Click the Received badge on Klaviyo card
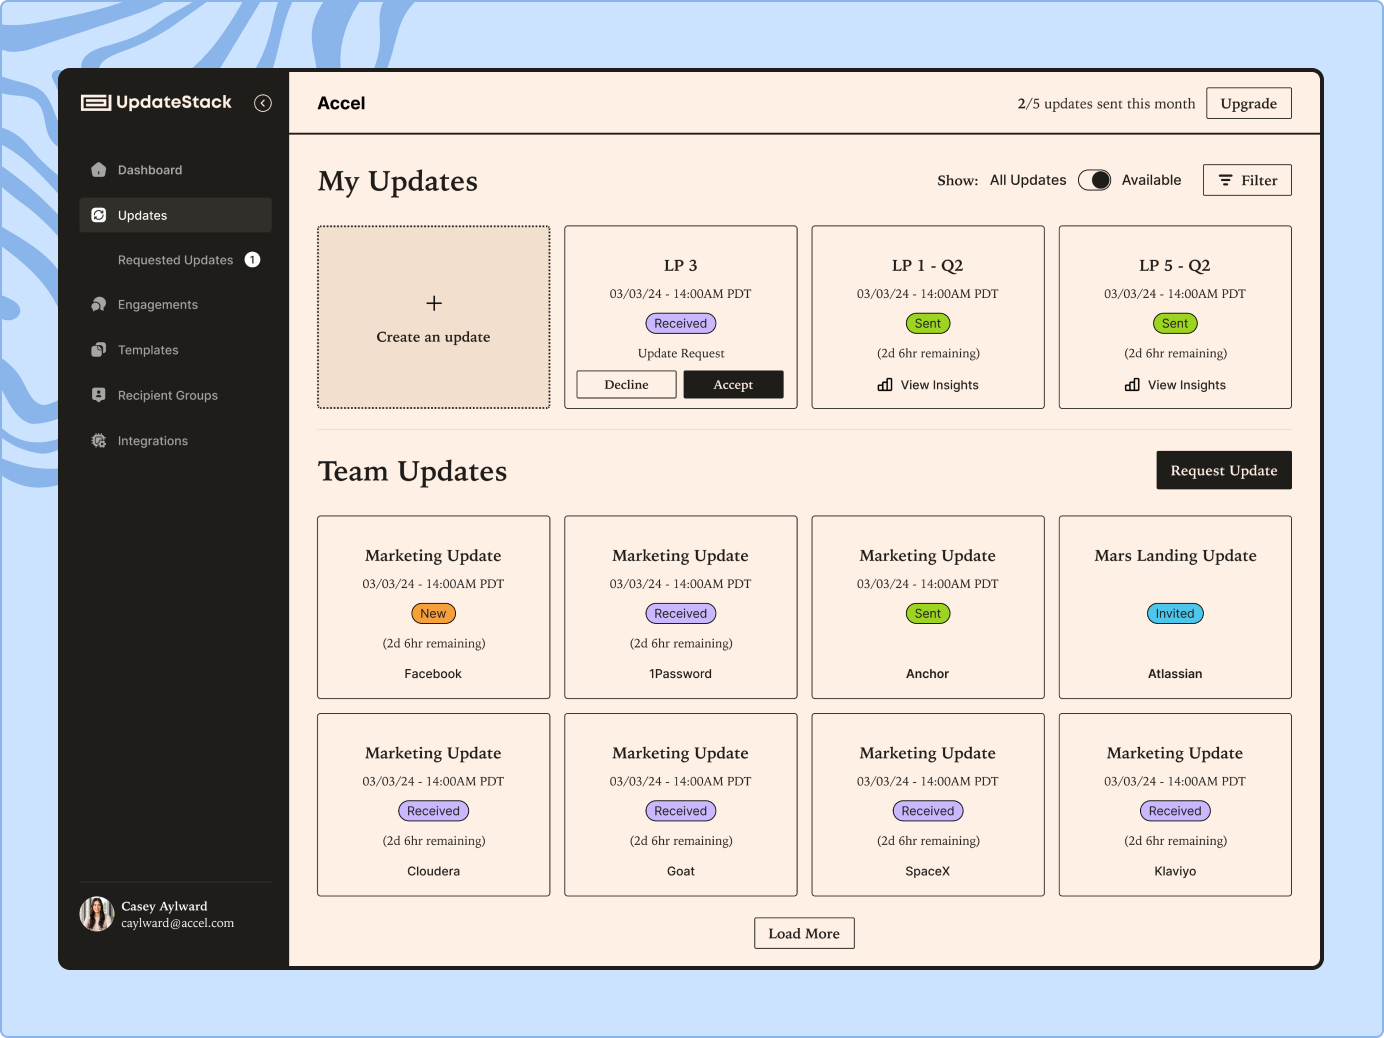Viewport: 1384px width, 1038px height. click(1175, 811)
